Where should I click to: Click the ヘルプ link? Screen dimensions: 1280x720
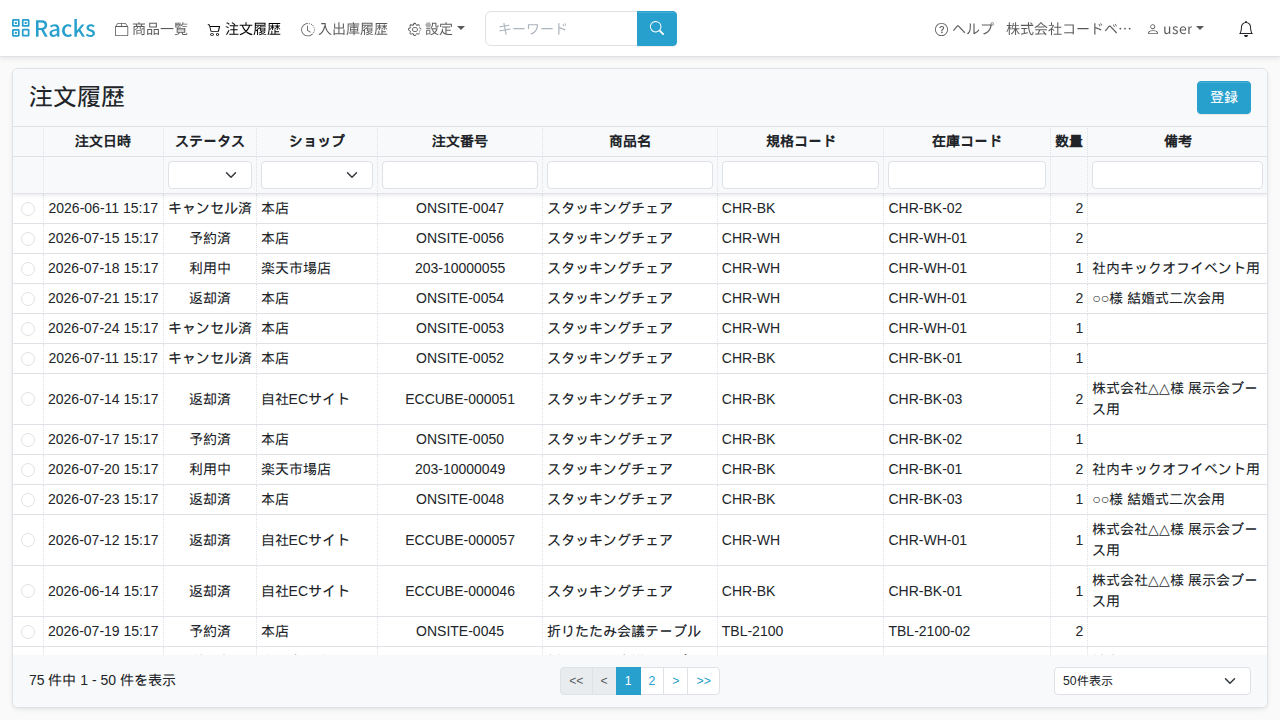click(x=964, y=29)
